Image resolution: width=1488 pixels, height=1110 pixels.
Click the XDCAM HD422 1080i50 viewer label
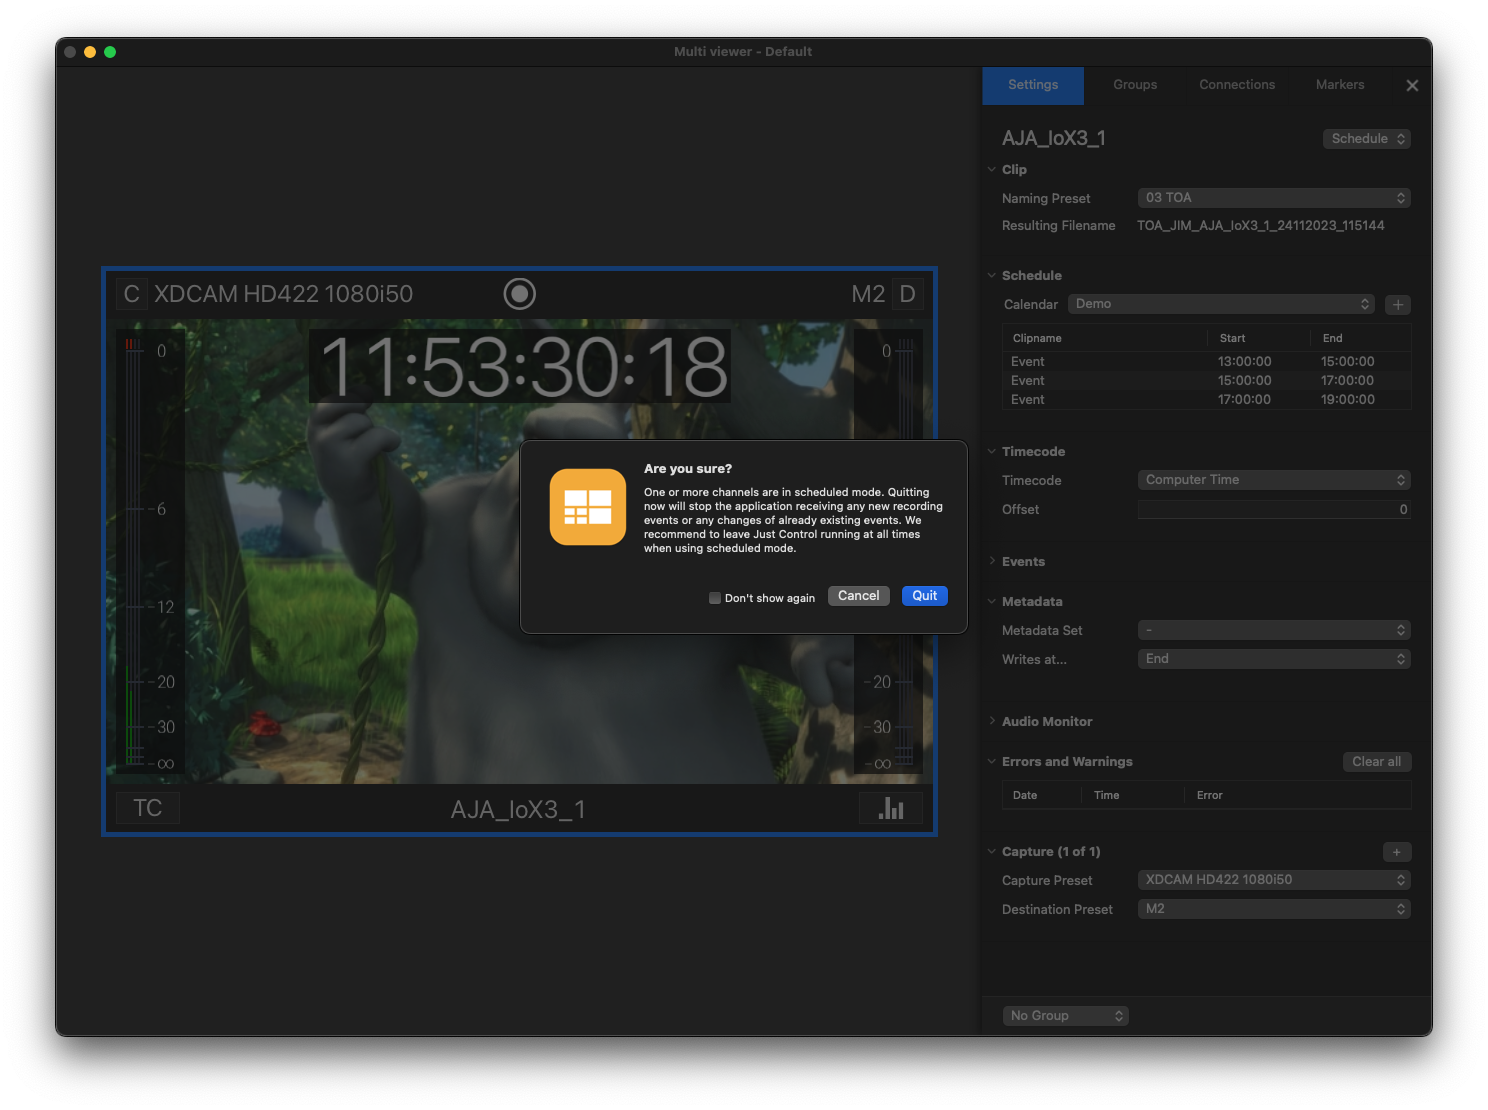(283, 294)
